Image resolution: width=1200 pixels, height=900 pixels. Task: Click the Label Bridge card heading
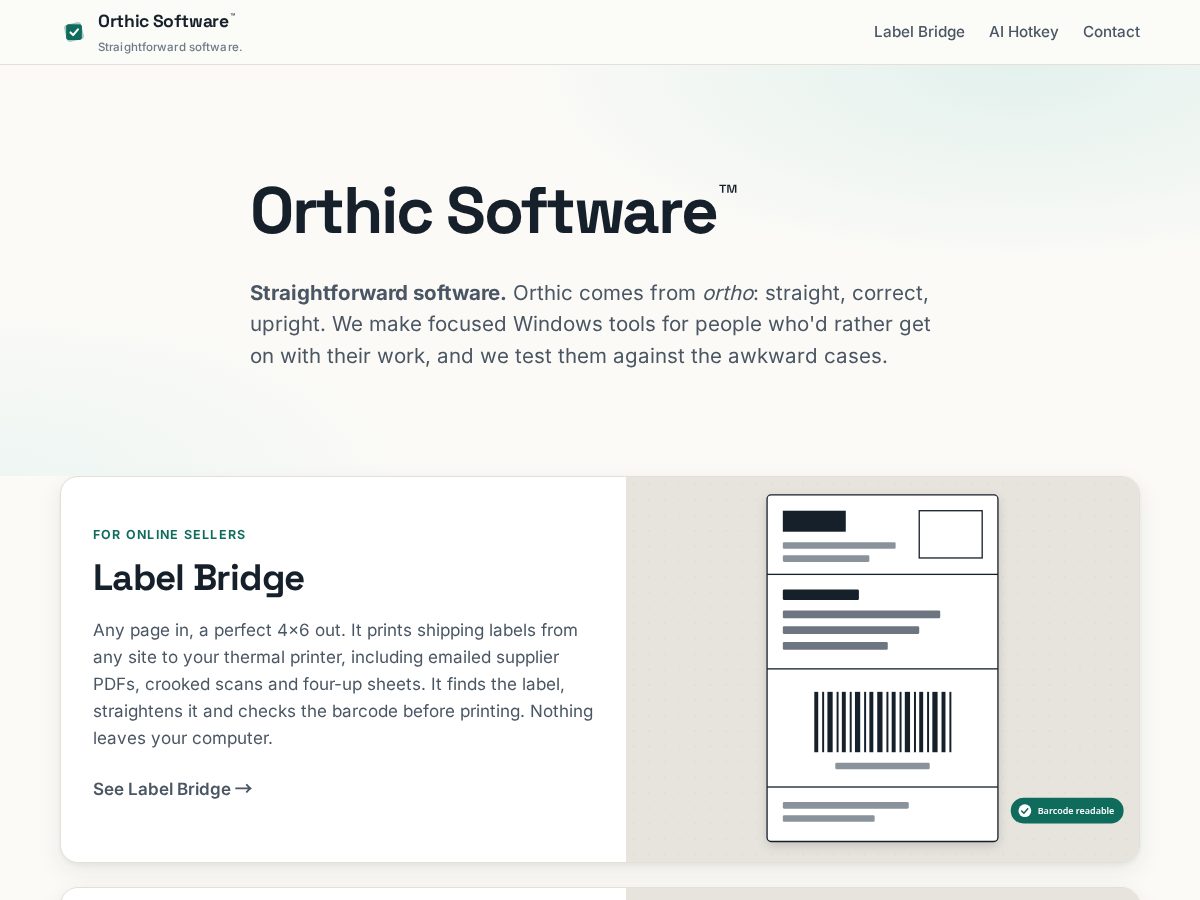(198, 578)
